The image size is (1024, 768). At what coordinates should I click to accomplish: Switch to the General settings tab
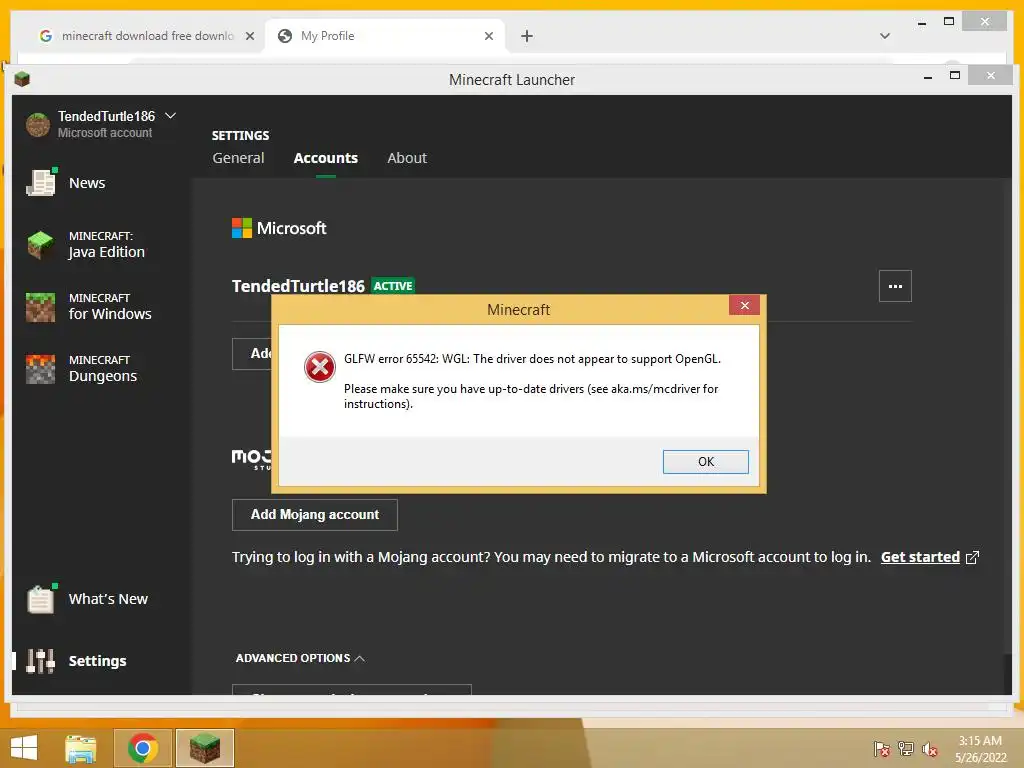point(238,158)
